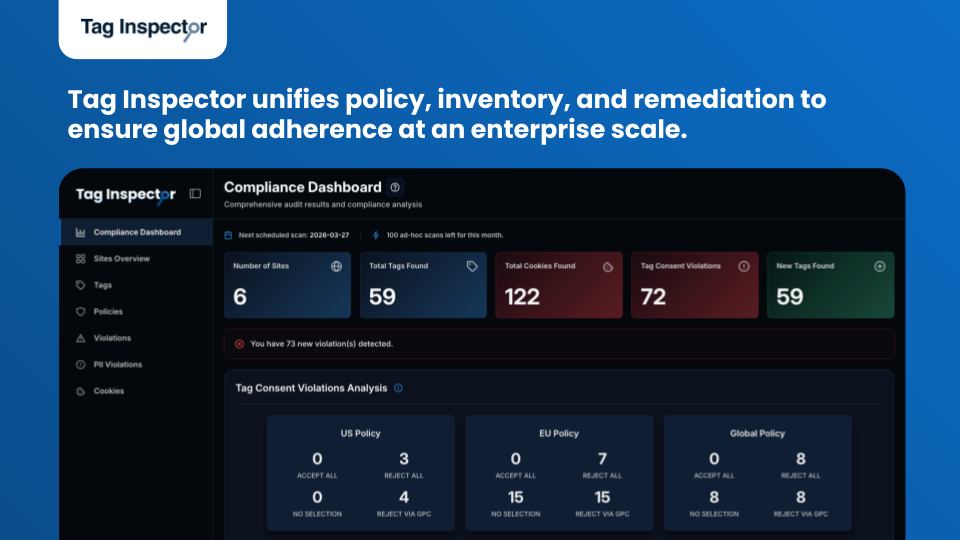Click the Compliance Dashboard chart icon in sidebar
The image size is (960, 540).
coord(80,233)
